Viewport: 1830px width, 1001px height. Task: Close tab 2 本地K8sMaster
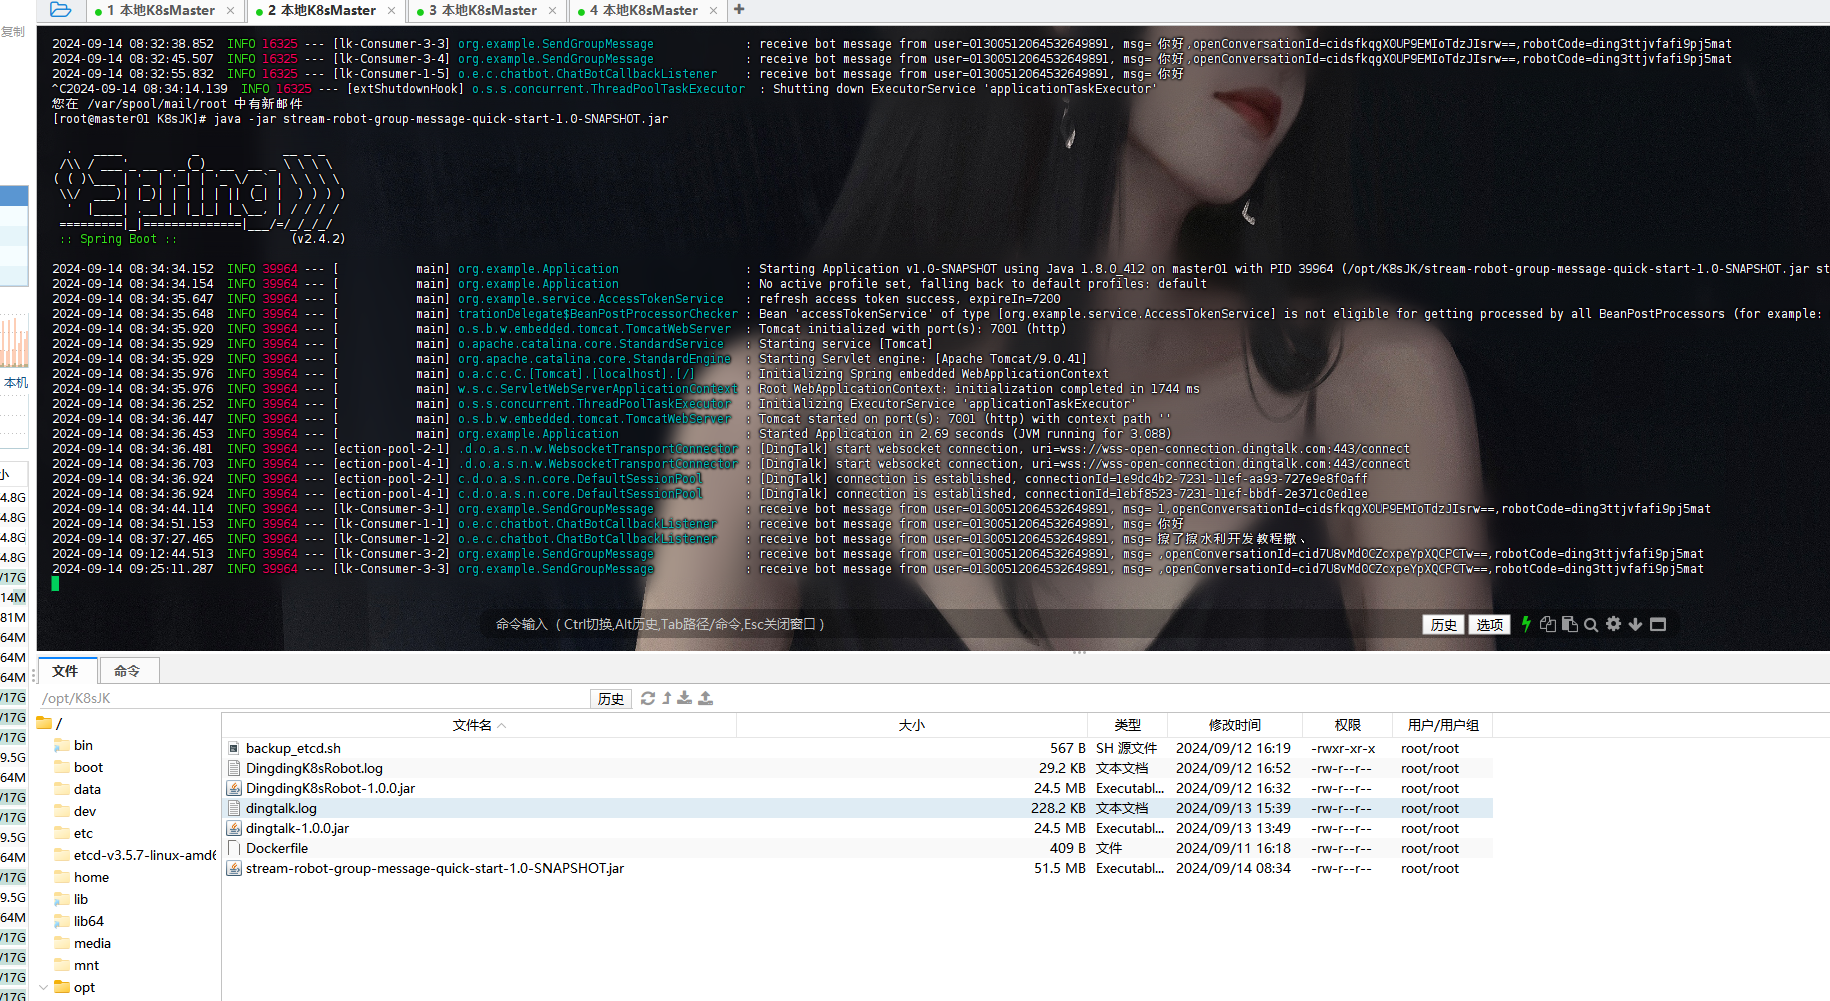392,10
